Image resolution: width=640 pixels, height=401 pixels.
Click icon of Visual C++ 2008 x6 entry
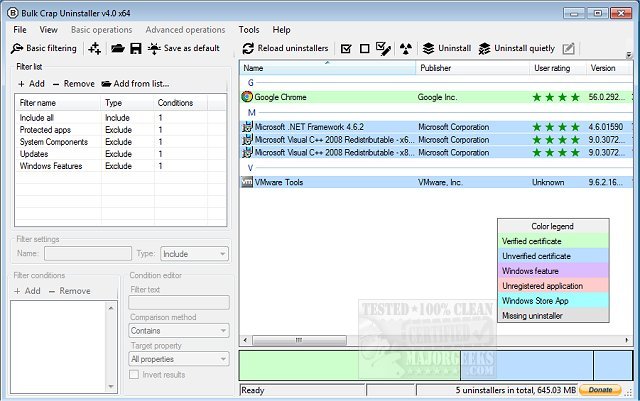(247, 140)
